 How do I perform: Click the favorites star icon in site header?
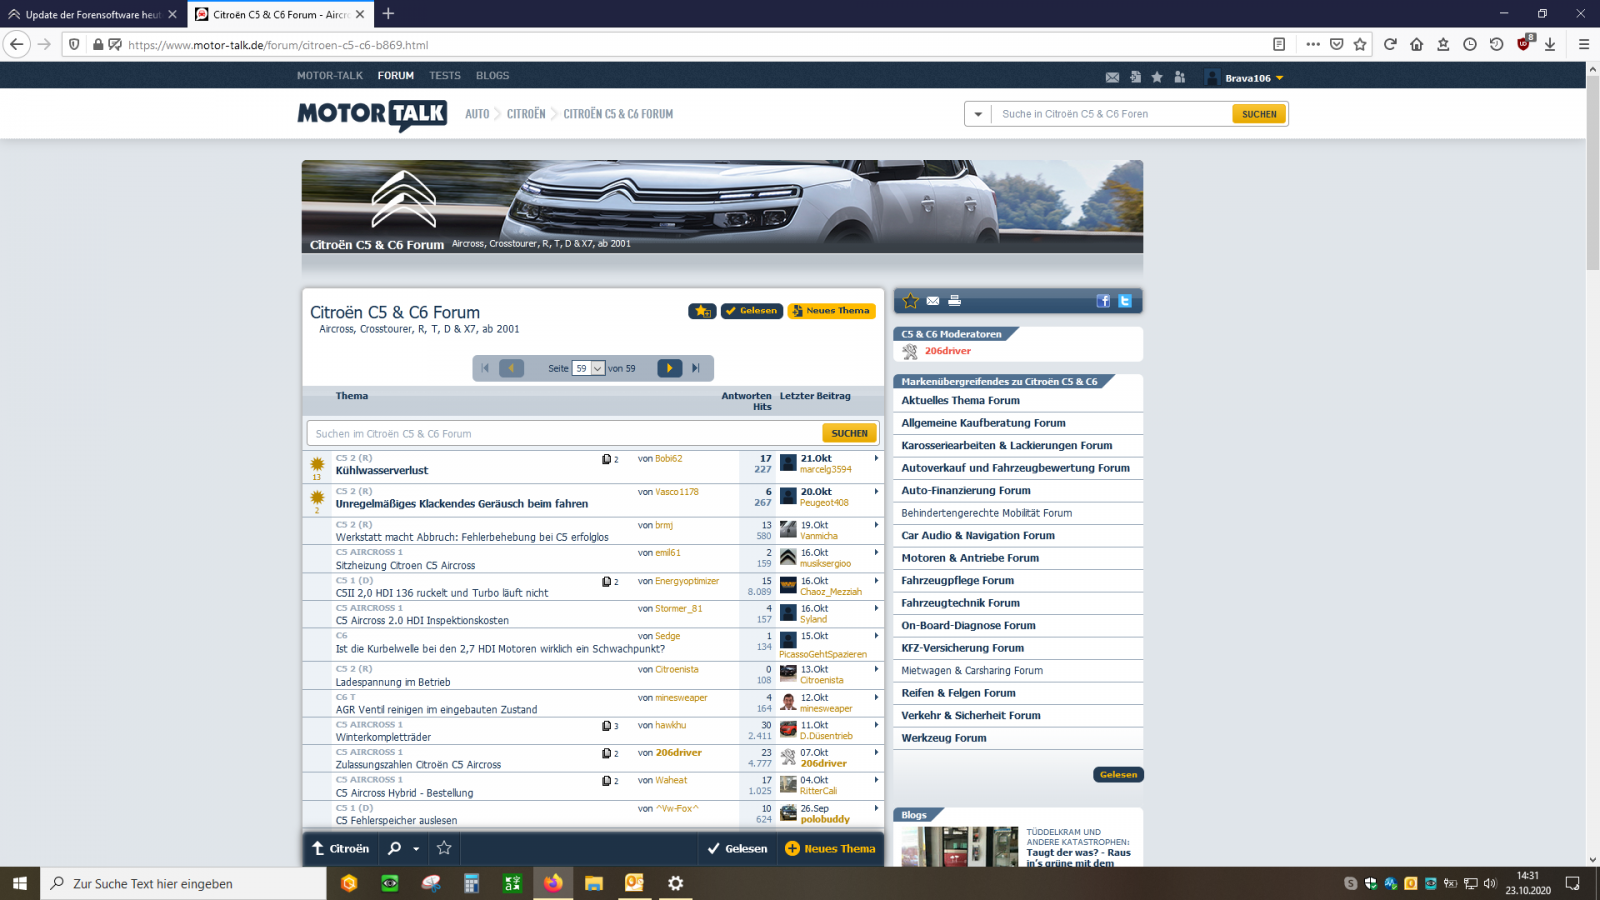coord(1157,77)
